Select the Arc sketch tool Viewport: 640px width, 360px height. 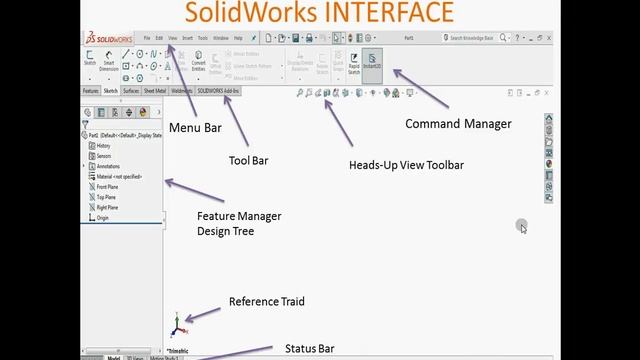pos(140,66)
